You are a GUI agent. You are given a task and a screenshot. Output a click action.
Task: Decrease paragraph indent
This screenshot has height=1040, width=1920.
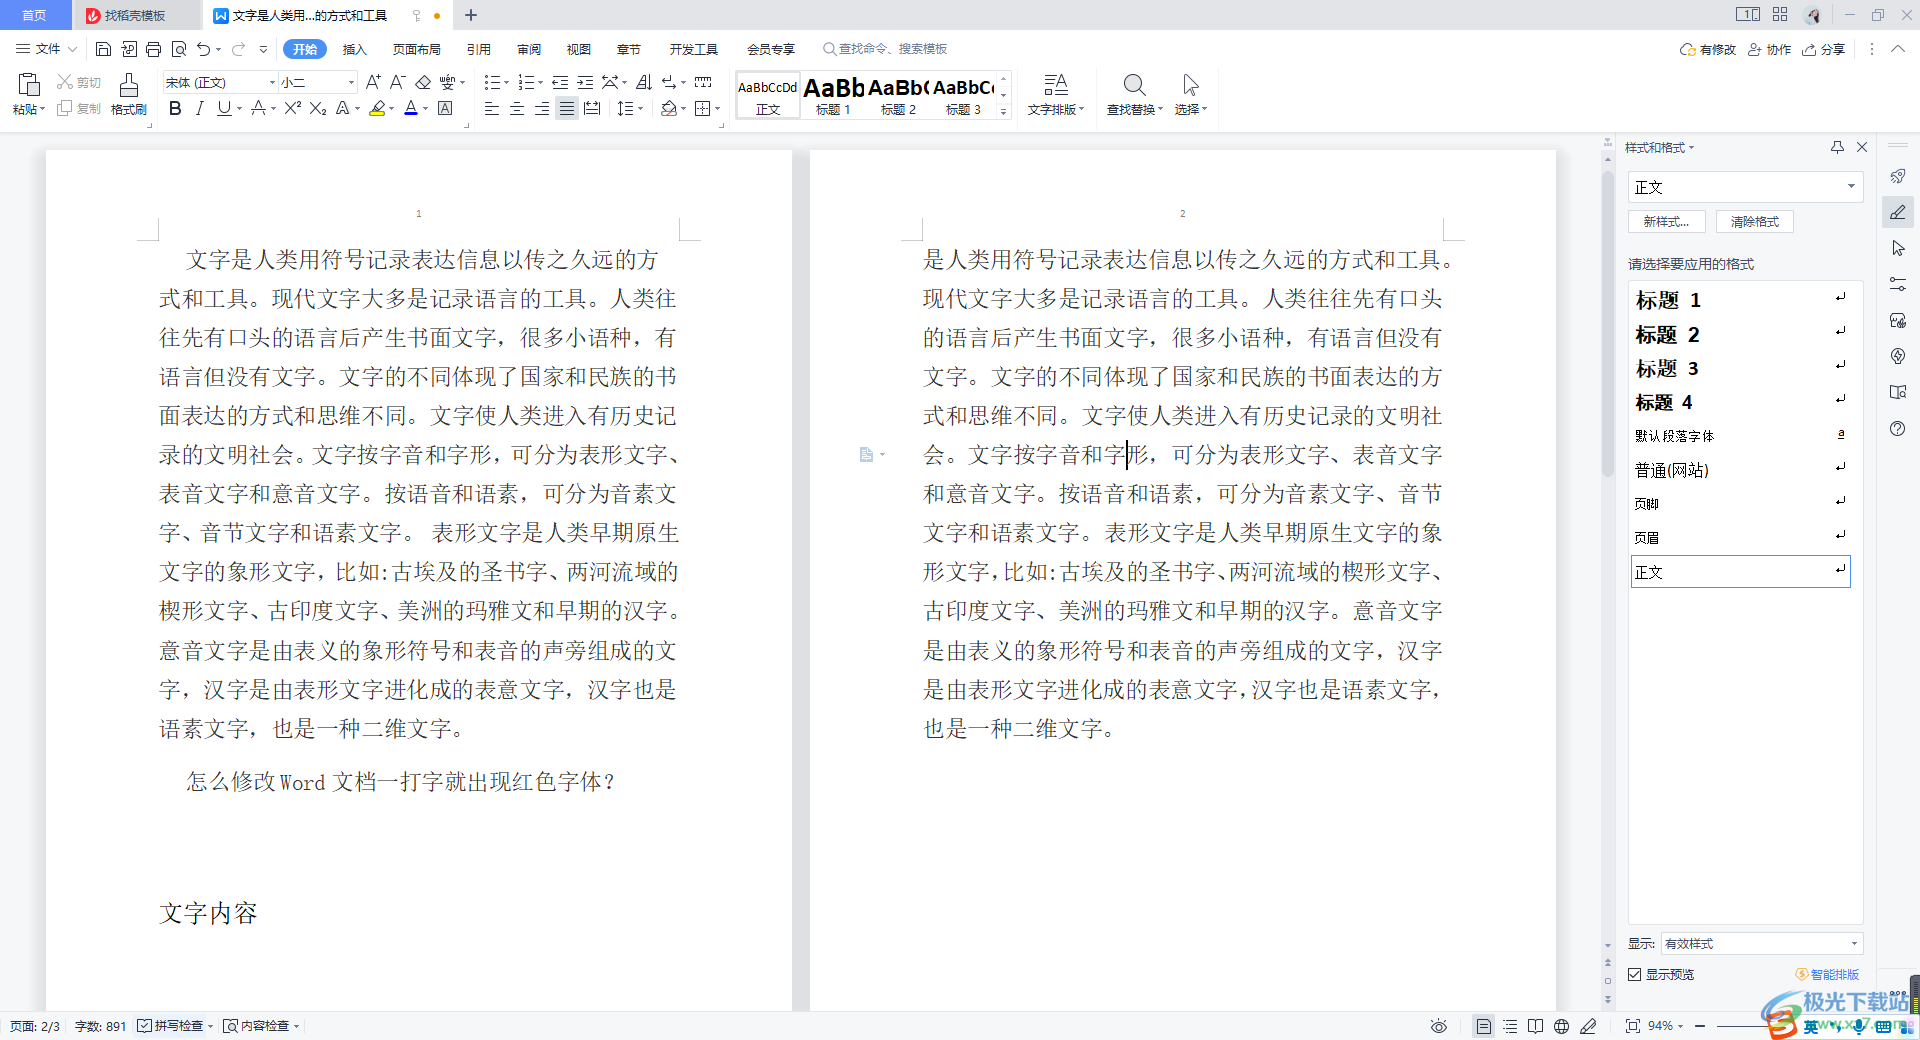(560, 82)
